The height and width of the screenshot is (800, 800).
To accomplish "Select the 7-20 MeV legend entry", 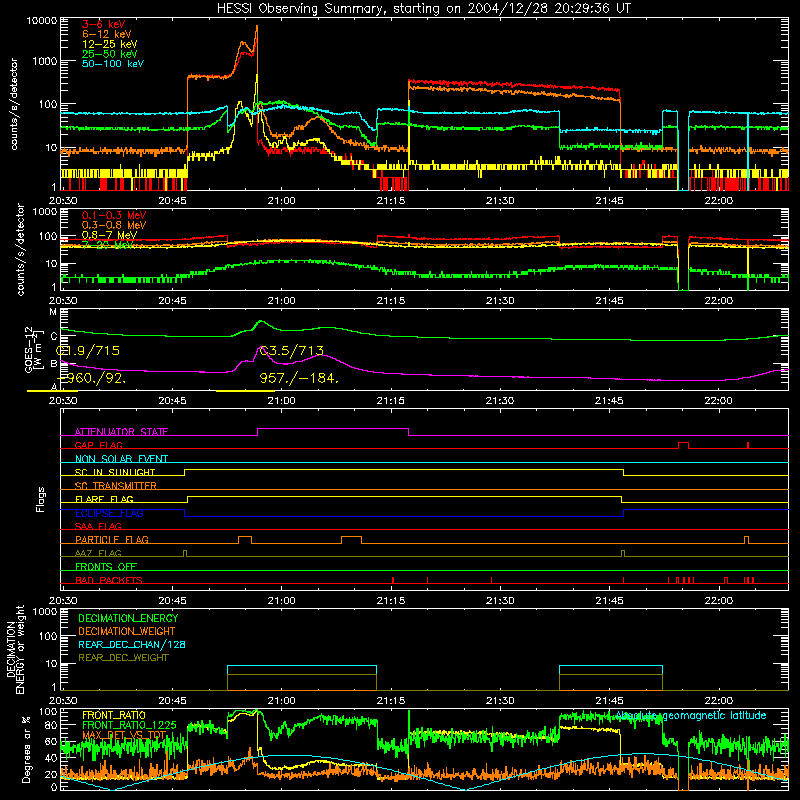I will [x=108, y=245].
